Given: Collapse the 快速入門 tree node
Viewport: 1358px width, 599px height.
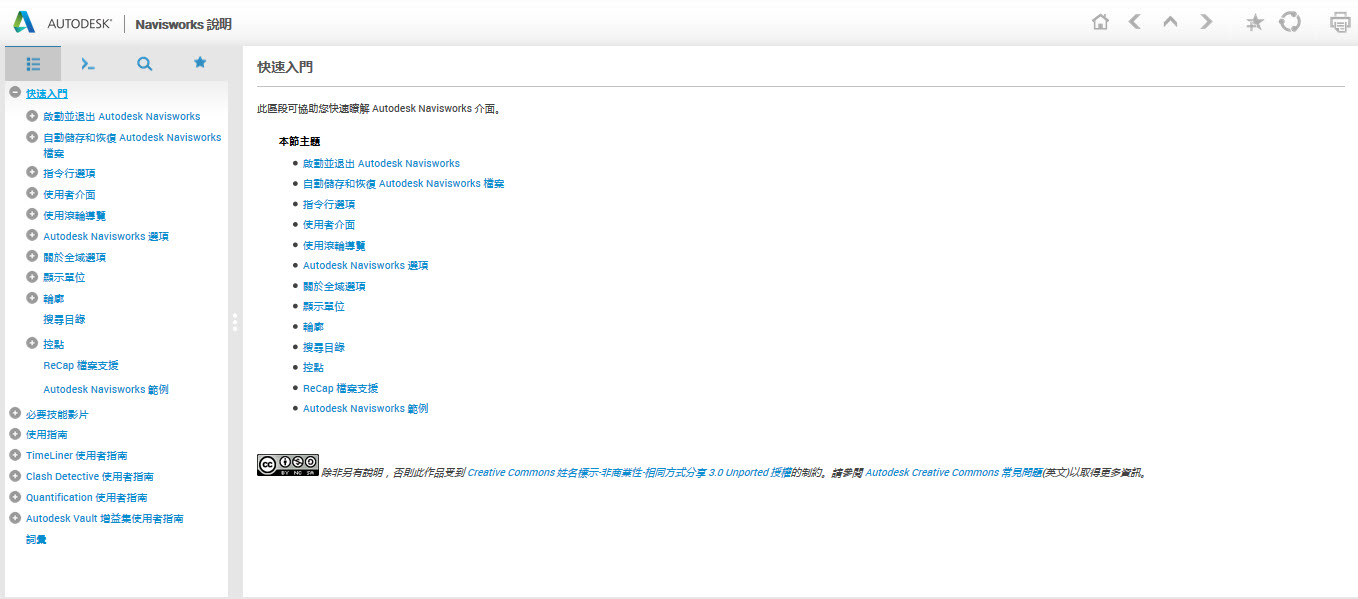Looking at the screenshot, I should (x=15, y=93).
